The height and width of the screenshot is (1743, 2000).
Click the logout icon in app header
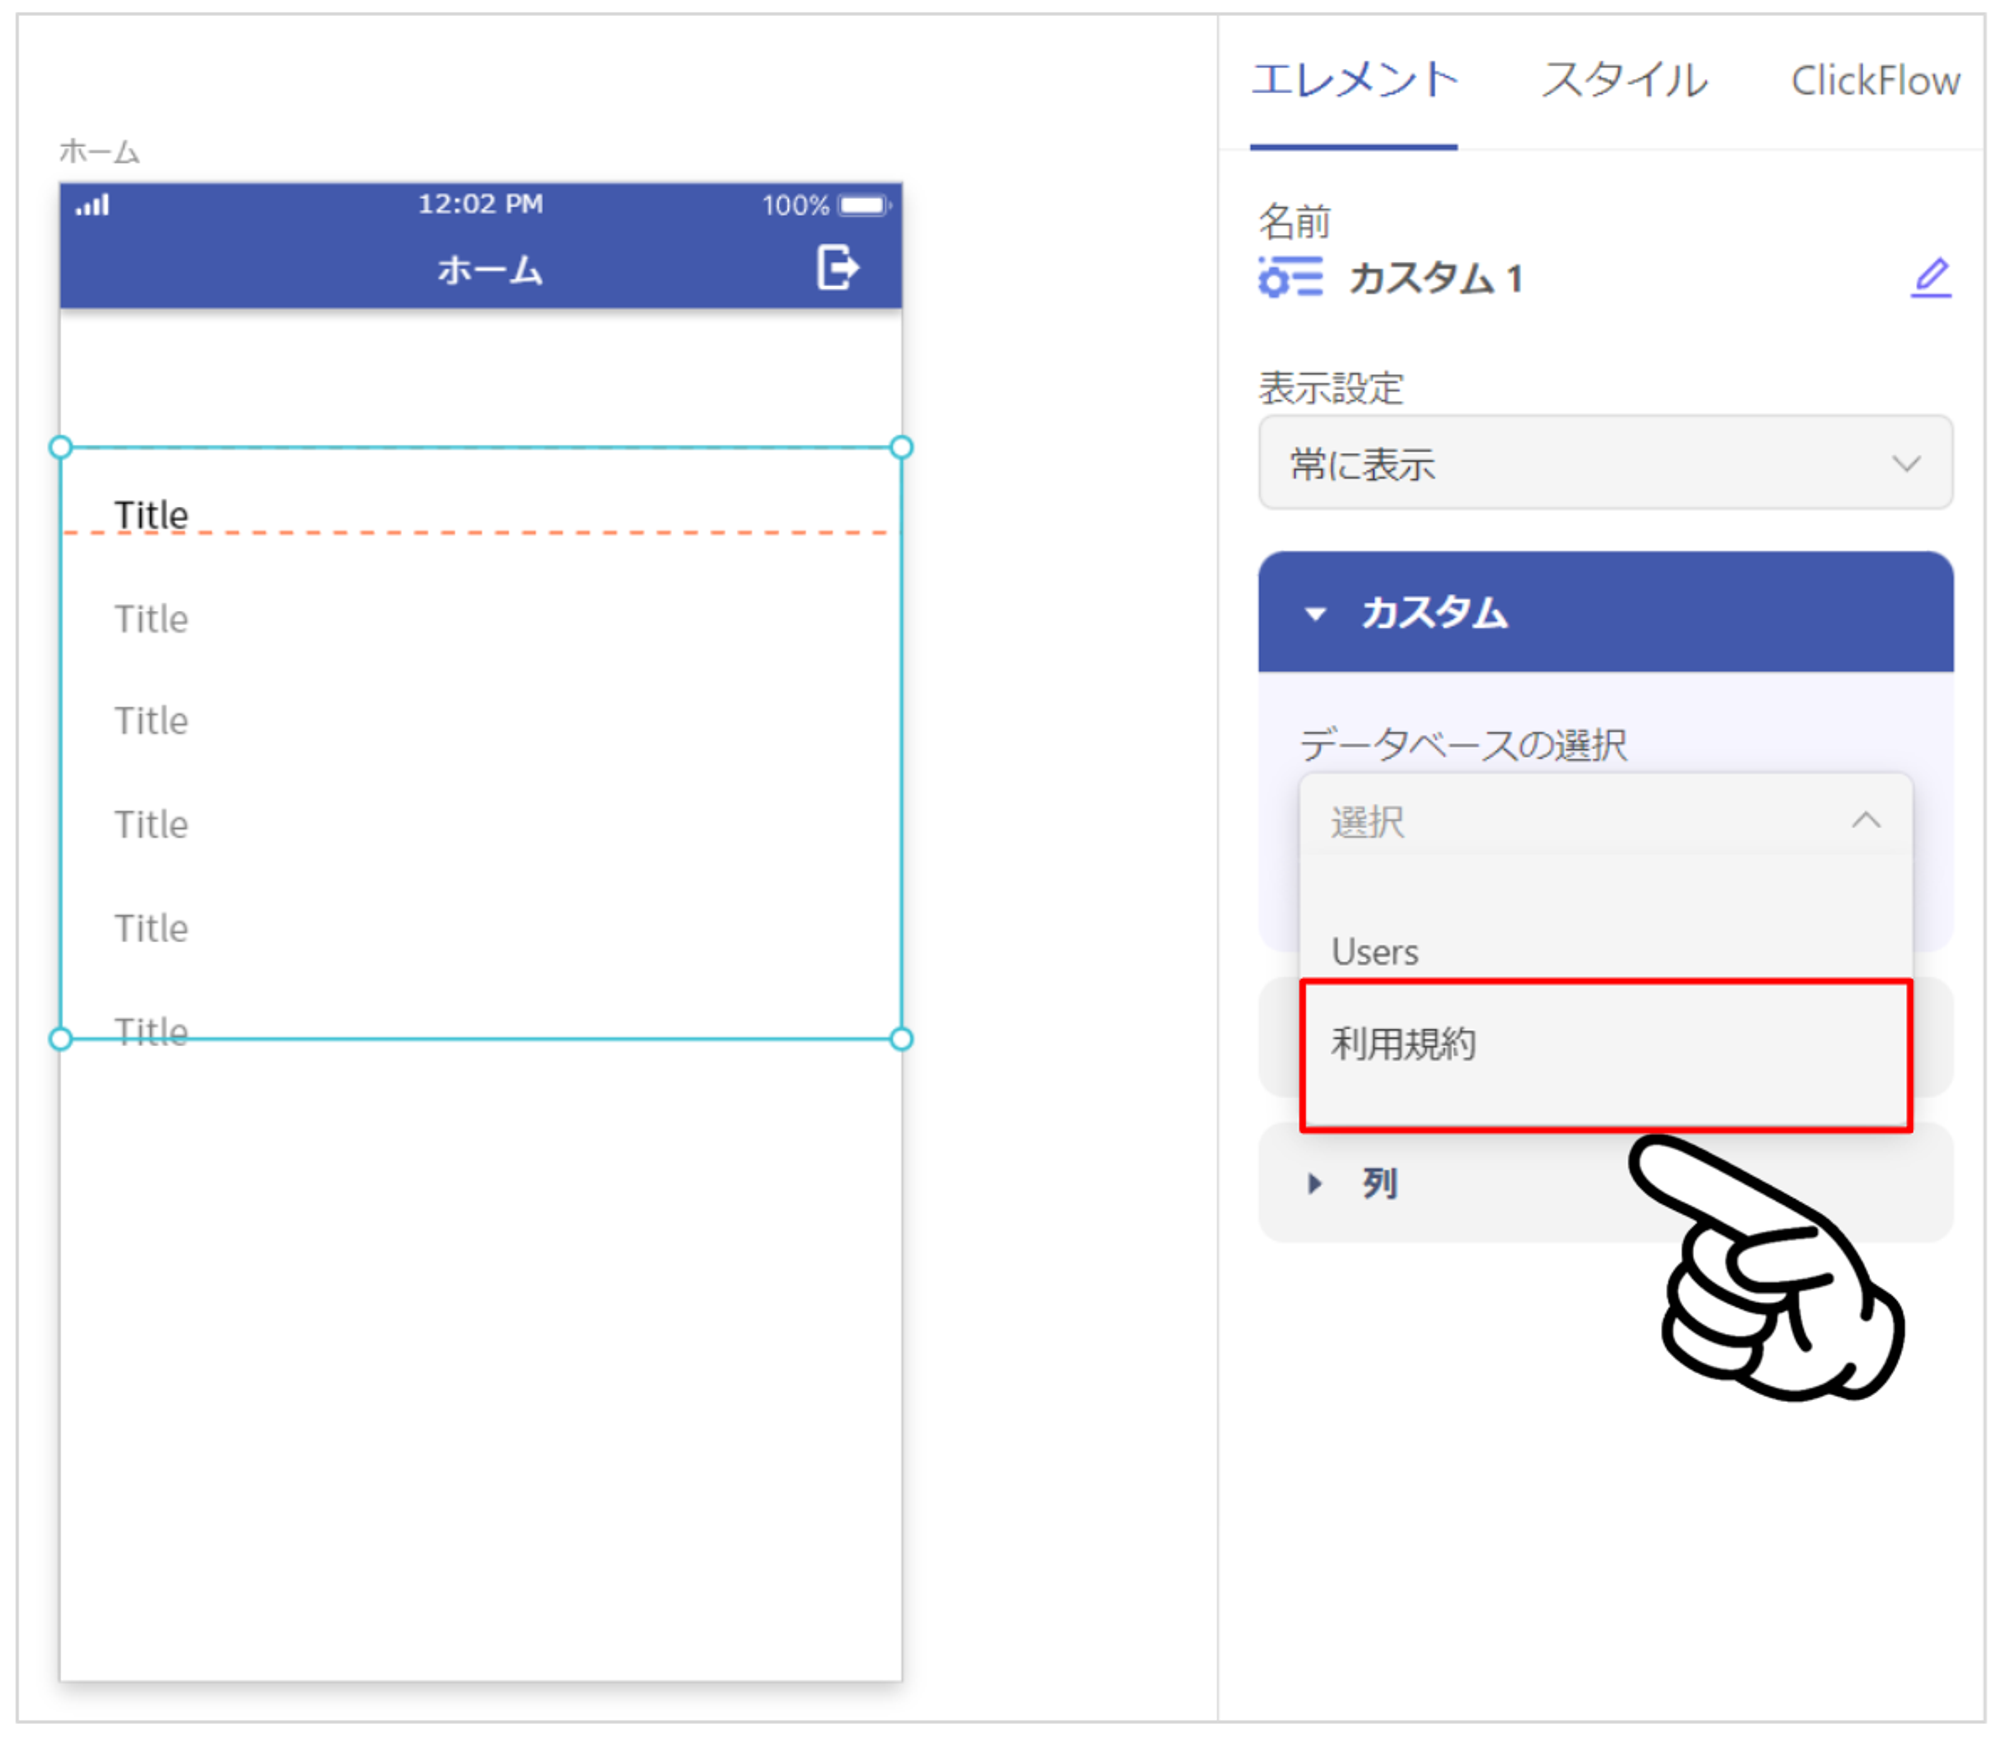837,268
